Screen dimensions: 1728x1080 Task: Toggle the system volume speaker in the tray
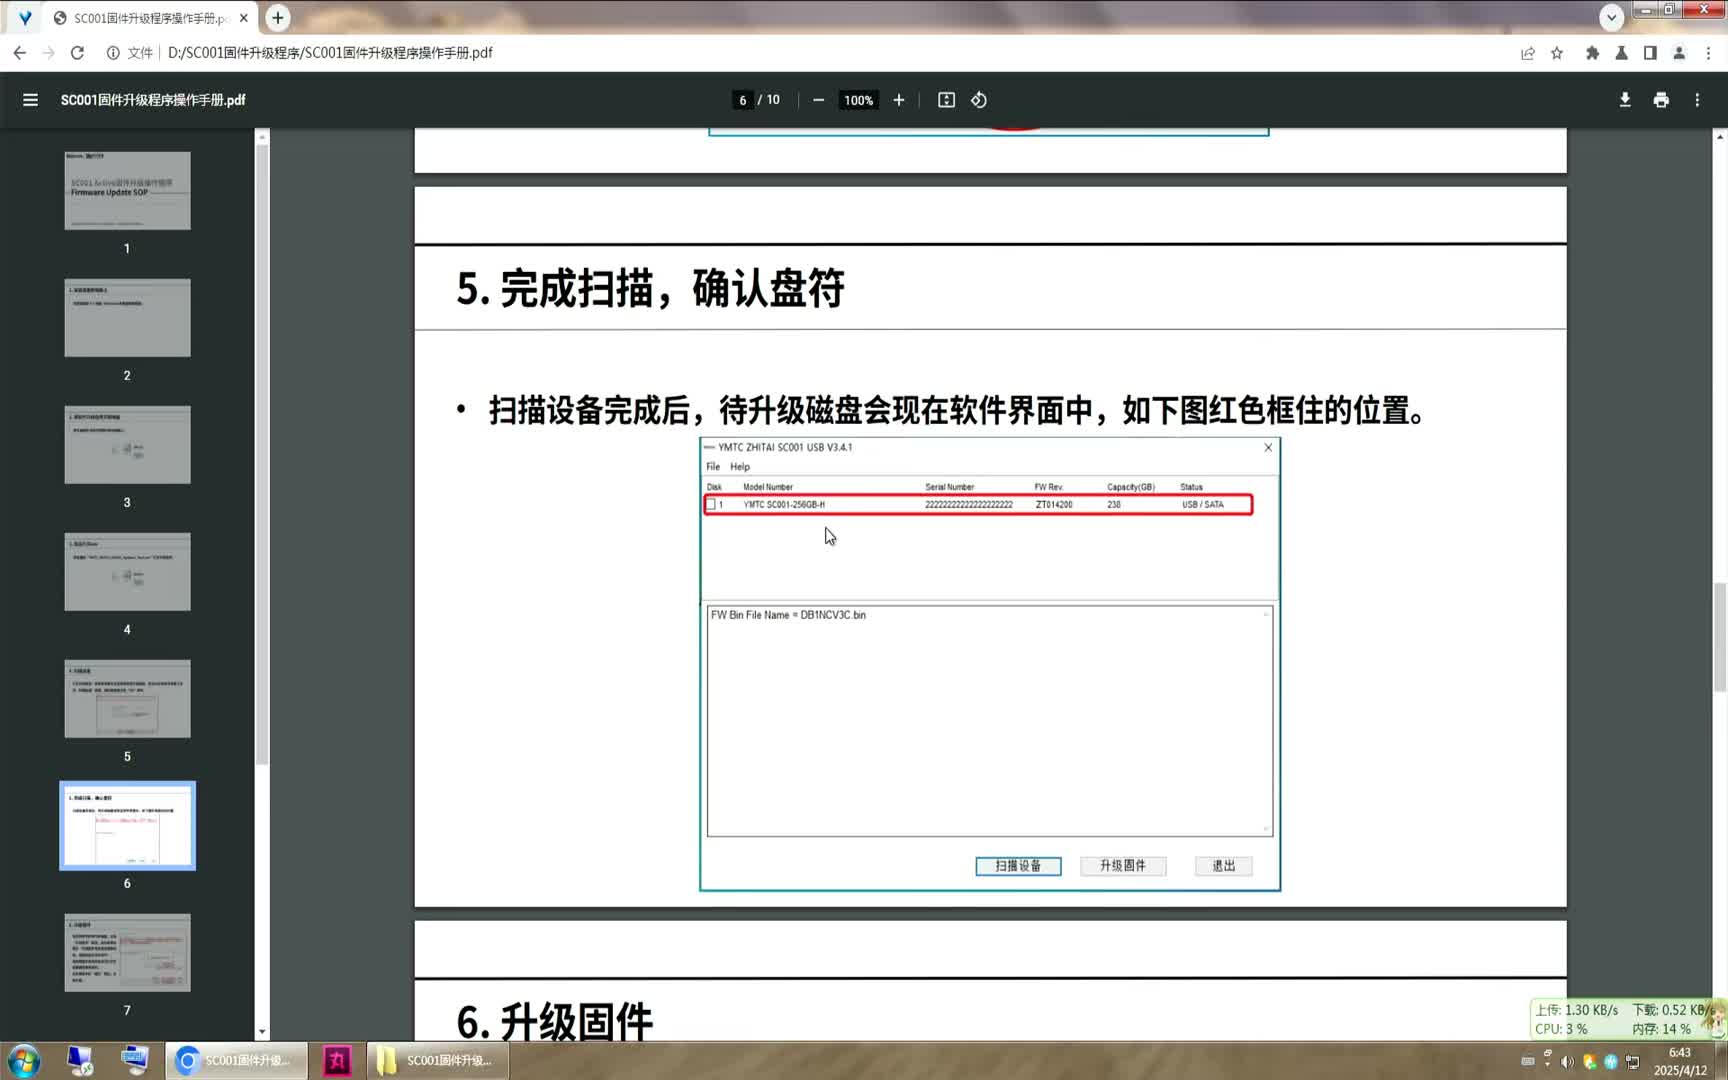click(1568, 1062)
